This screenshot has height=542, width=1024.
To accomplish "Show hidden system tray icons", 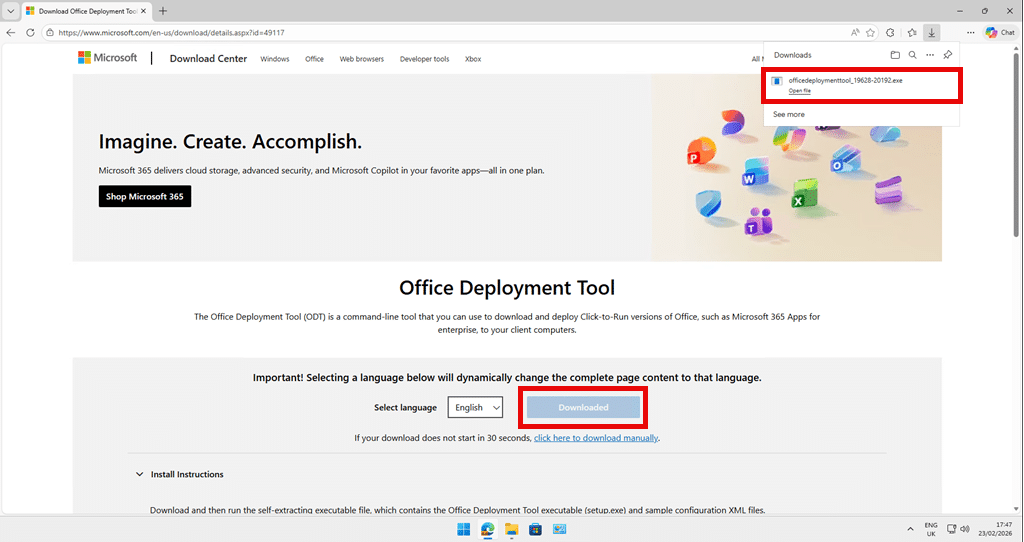I will pos(909,528).
